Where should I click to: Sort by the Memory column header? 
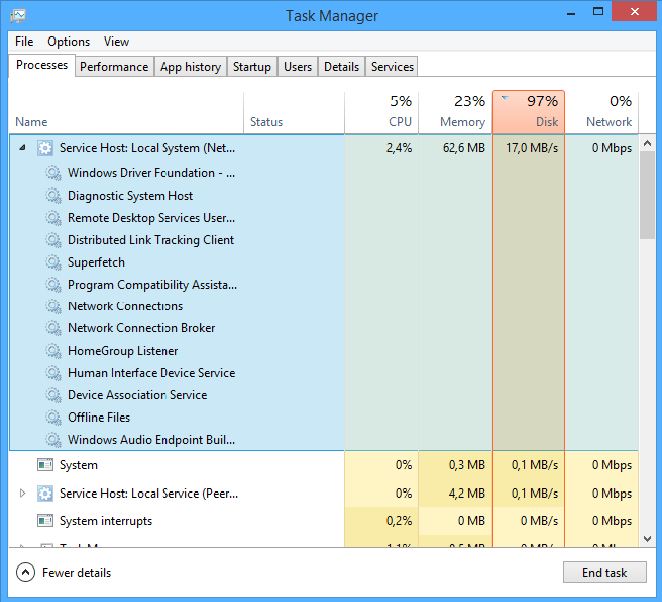tap(455, 112)
